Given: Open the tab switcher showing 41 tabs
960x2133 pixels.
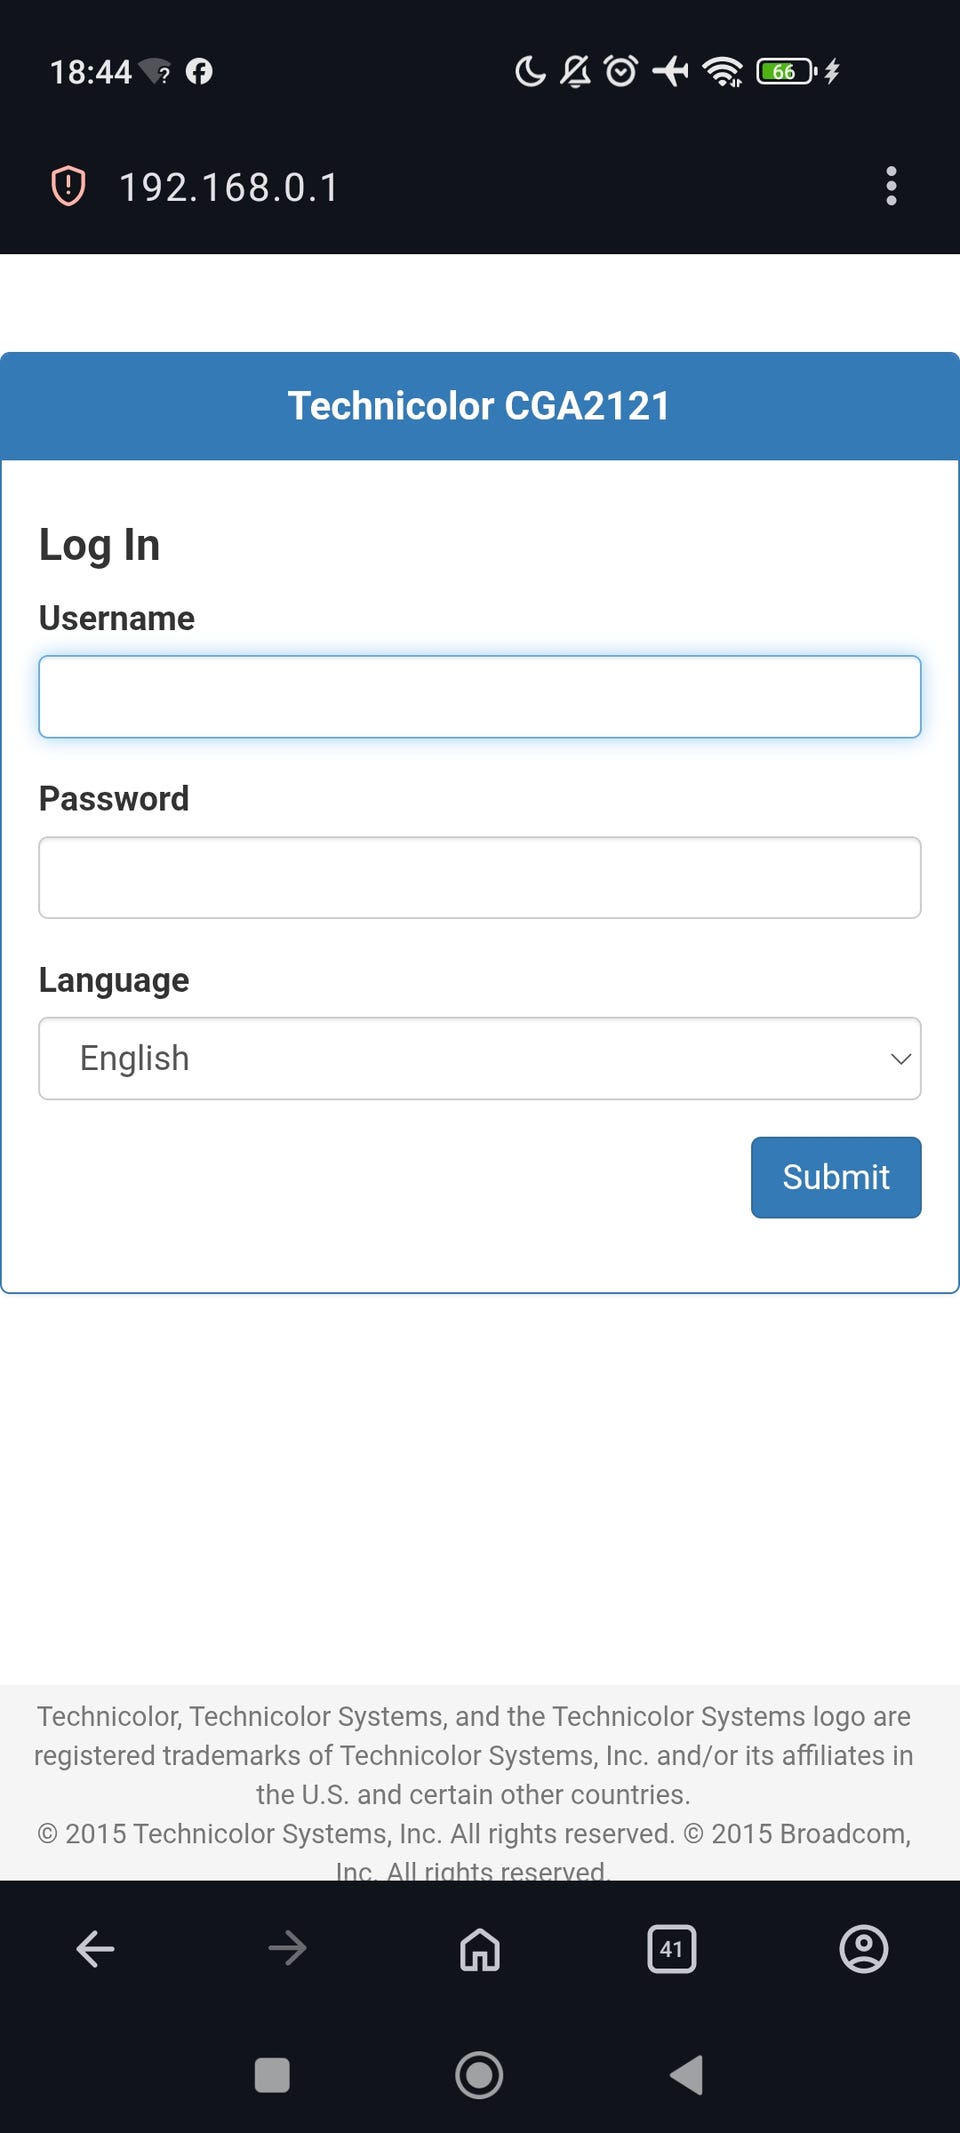Looking at the screenshot, I should (672, 1948).
